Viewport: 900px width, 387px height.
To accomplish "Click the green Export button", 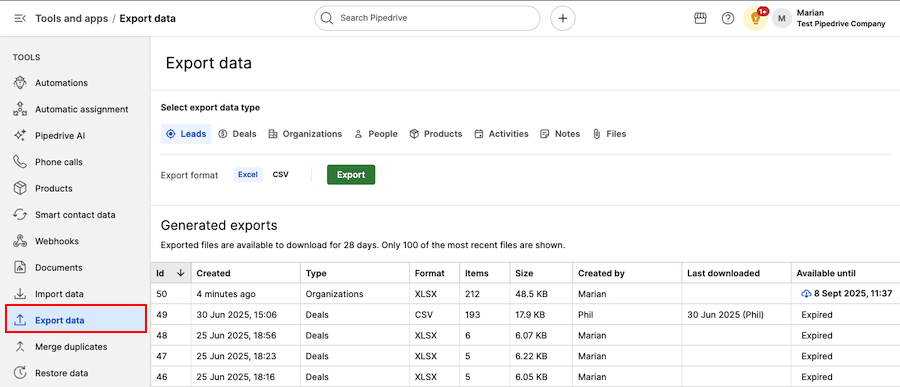I will (x=351, y=175).
